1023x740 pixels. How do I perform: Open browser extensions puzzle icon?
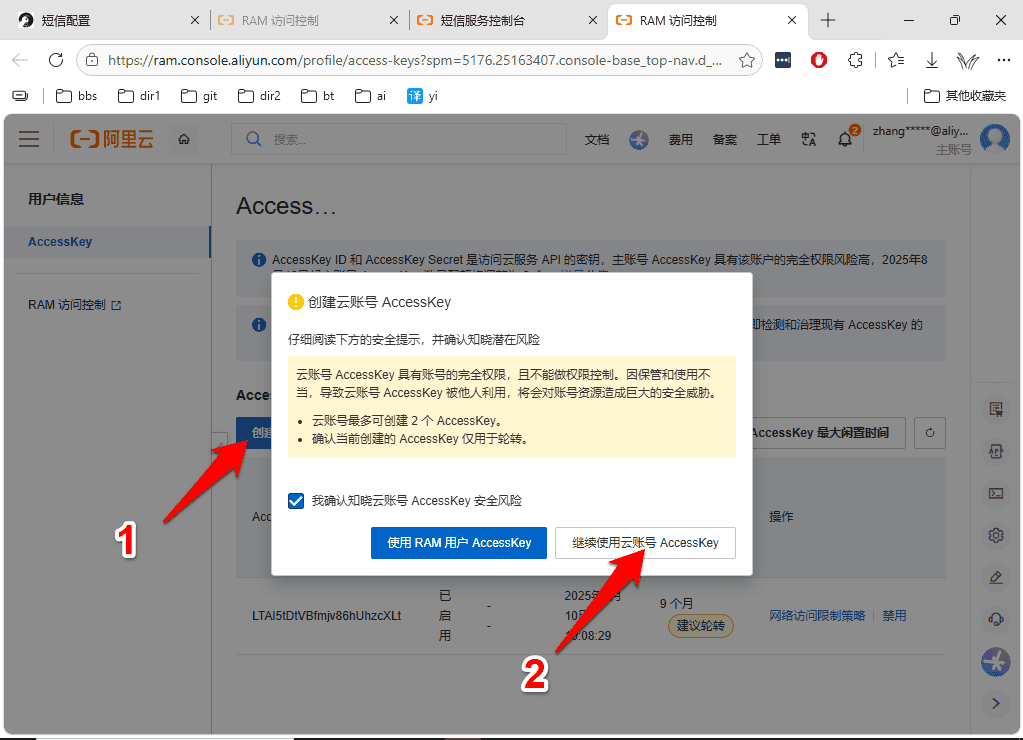[855, 61]
